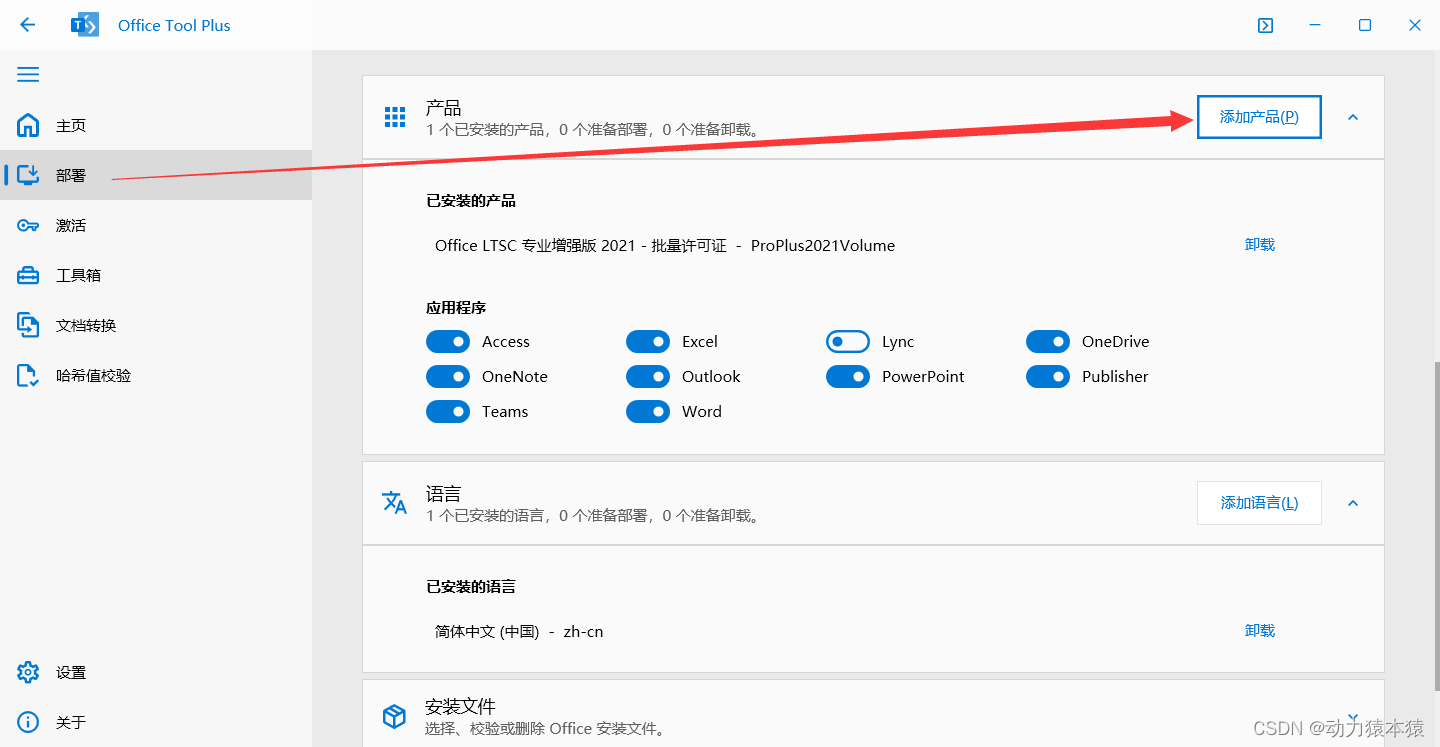The width and height of the screenshot is (1440, 747).
Task: Toggle the Teams application switch
Action: (x=448, y=412)
